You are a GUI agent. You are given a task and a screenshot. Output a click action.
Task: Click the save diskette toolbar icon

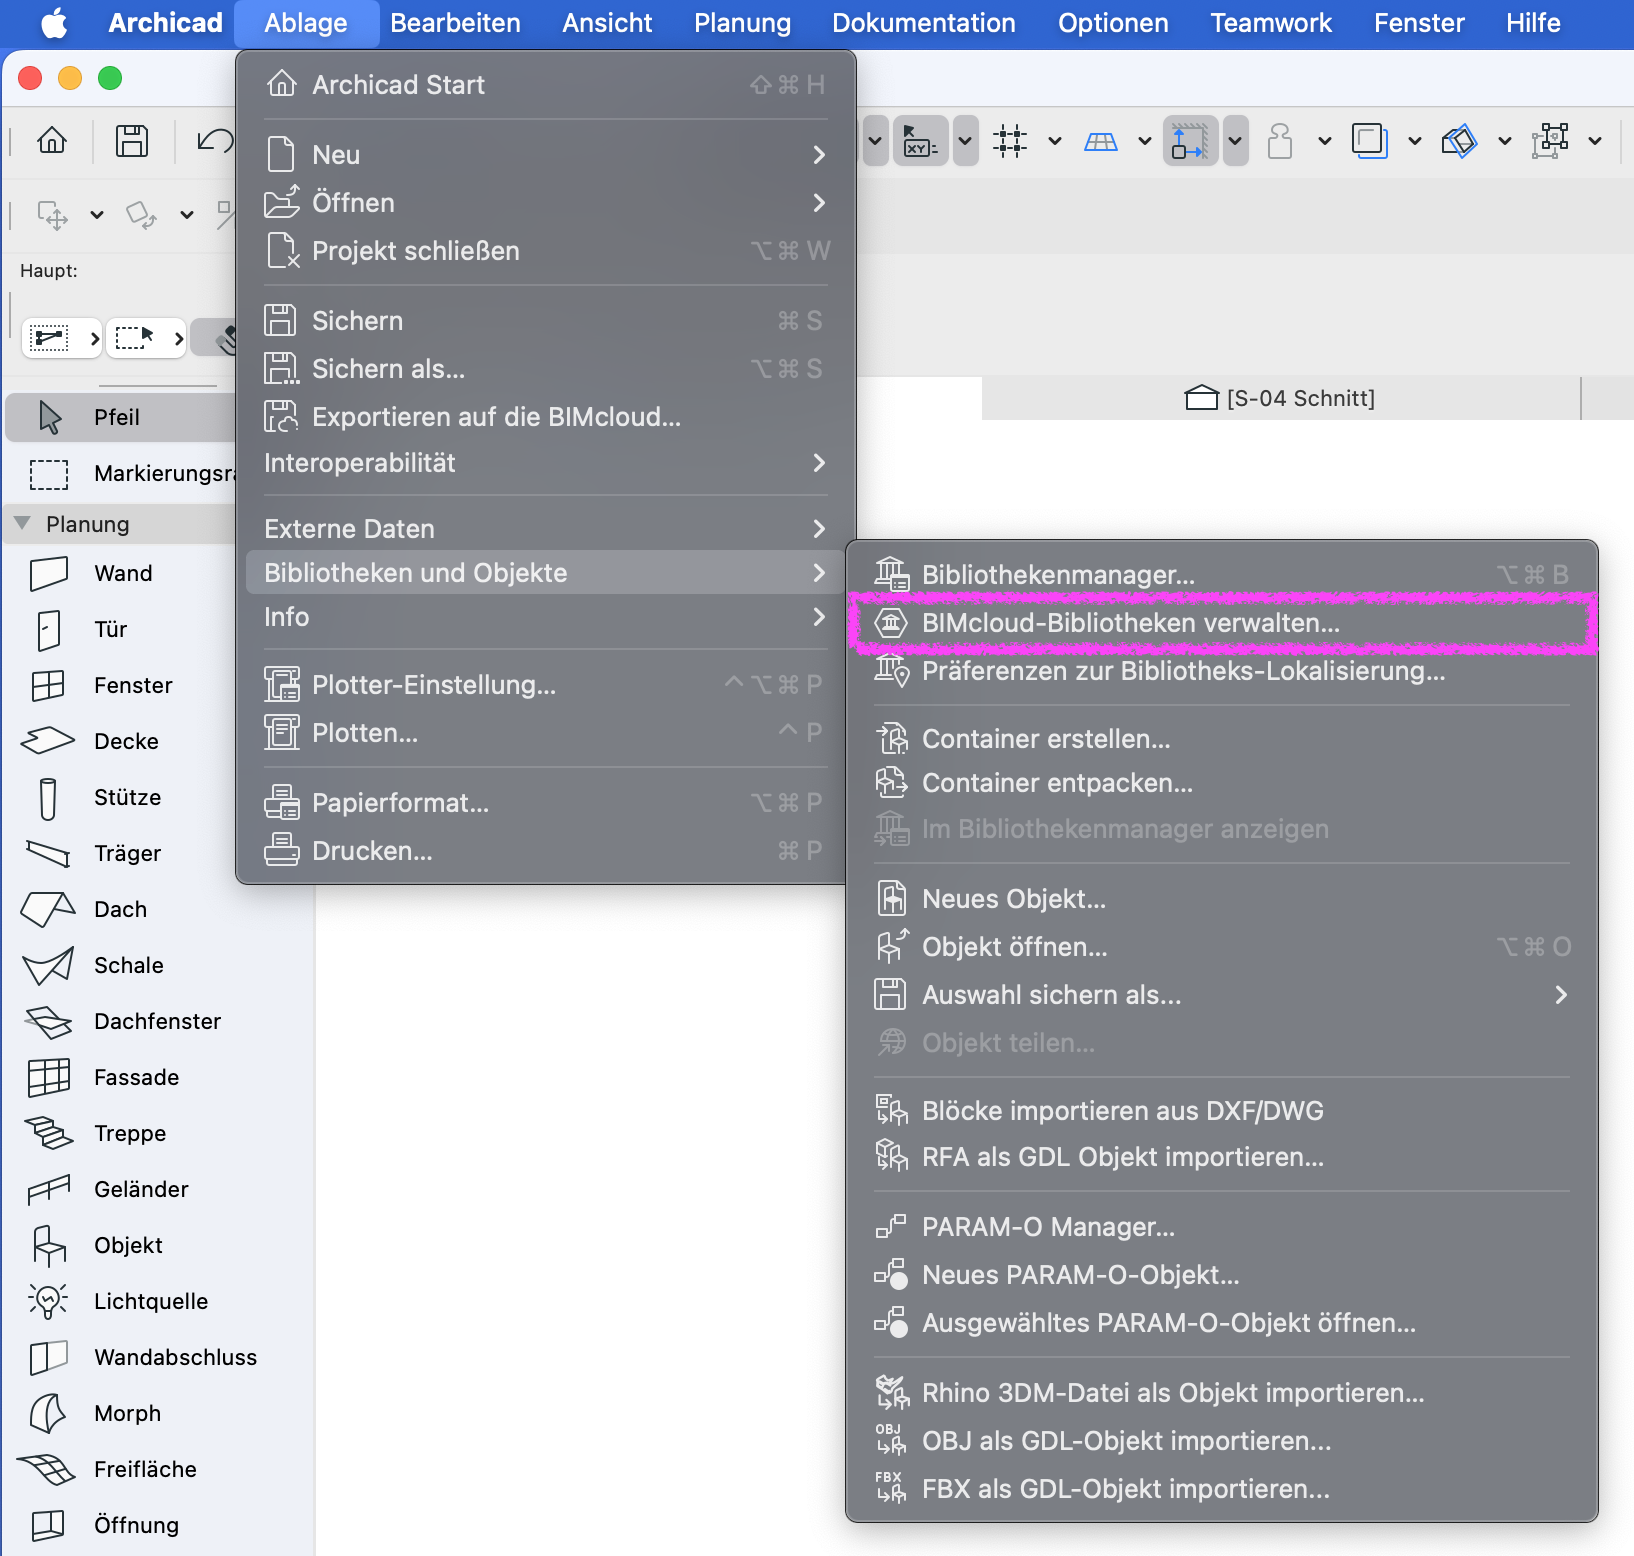click(x=131, y=141)
